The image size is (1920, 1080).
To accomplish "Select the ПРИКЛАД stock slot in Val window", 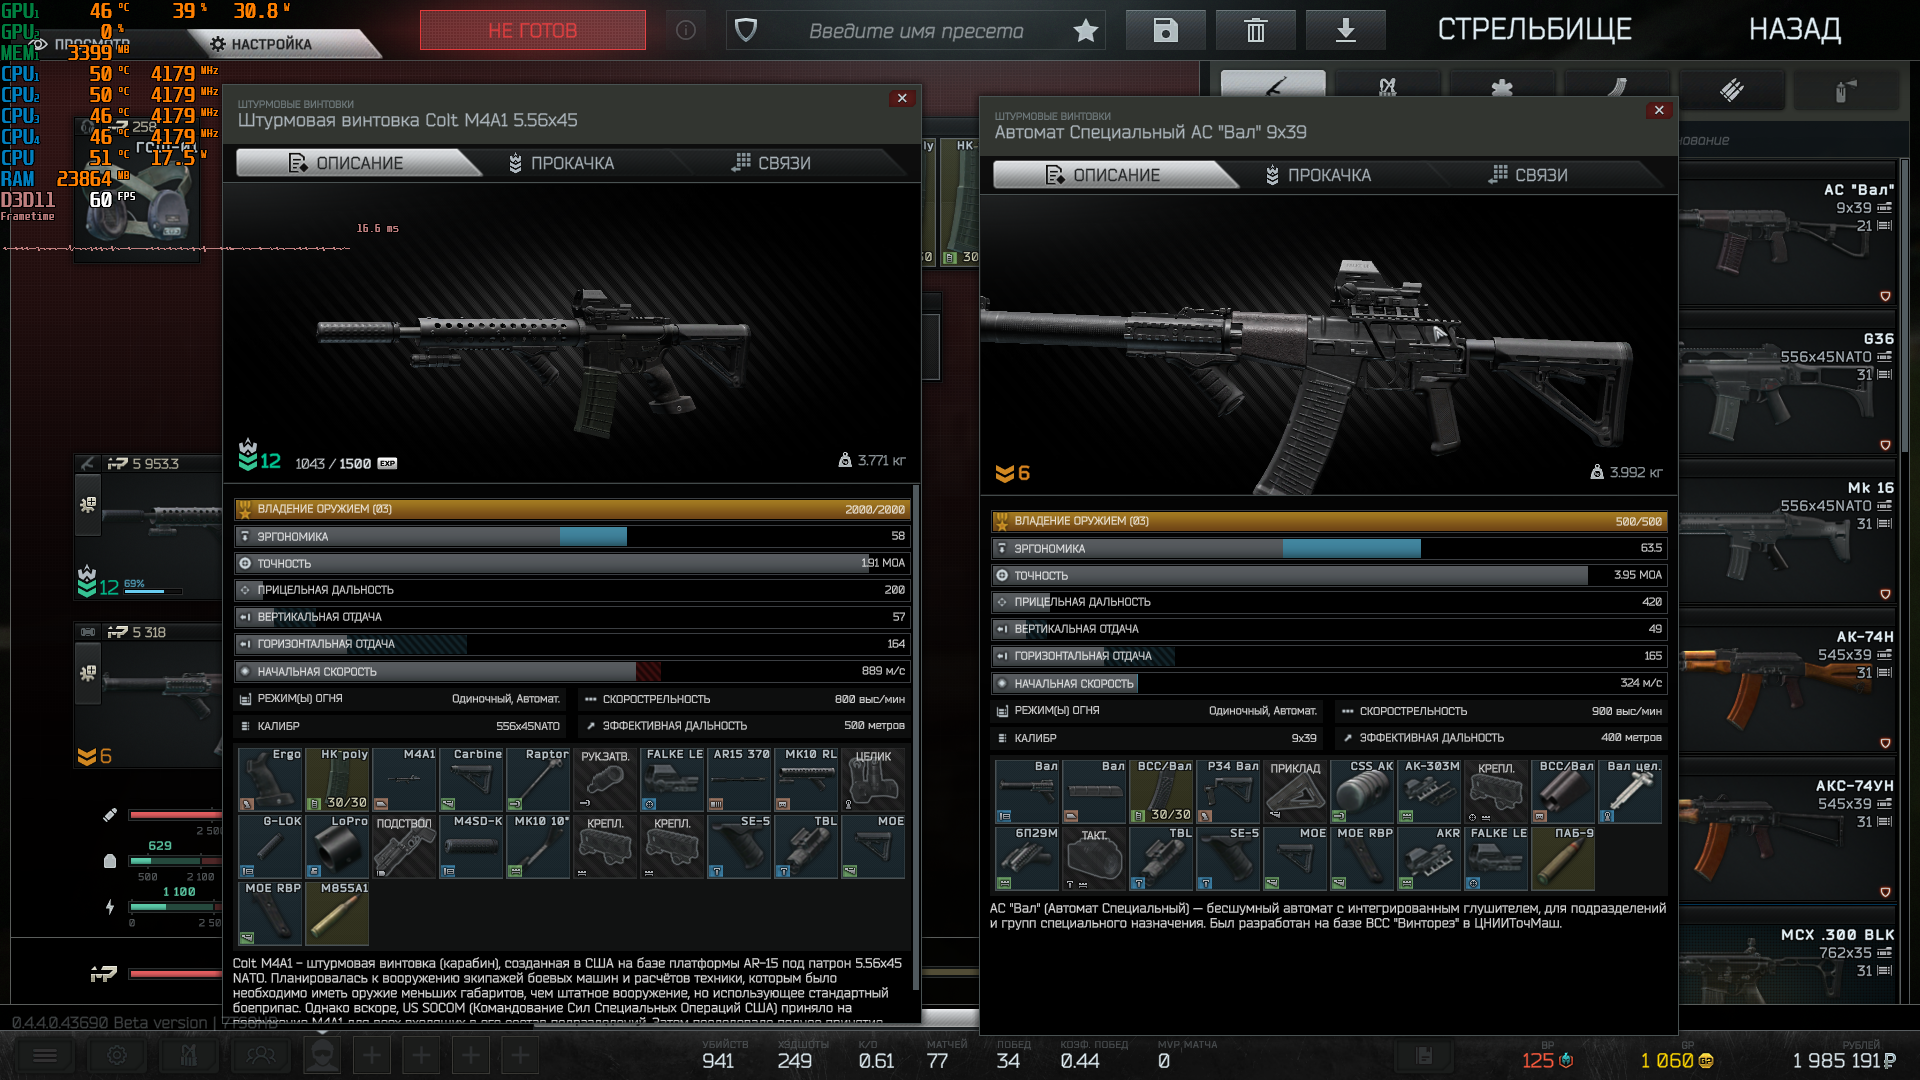I will pyautogui.click(x=1295, y=791).
